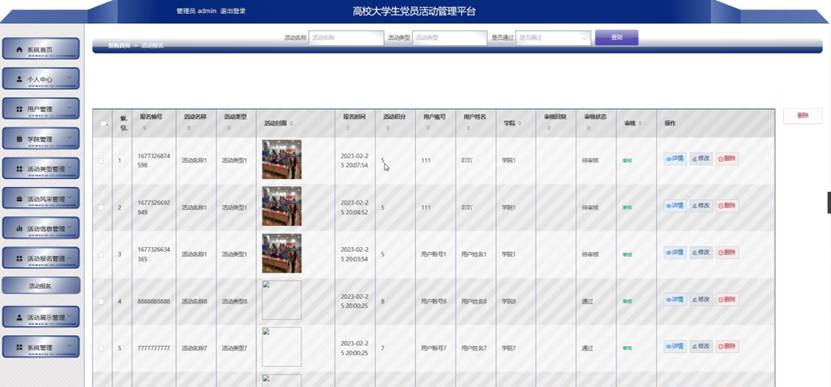The image size is (831, 387).
Task: Click the green 审核 tag in row 4
Action: click(x=627, y=301)
